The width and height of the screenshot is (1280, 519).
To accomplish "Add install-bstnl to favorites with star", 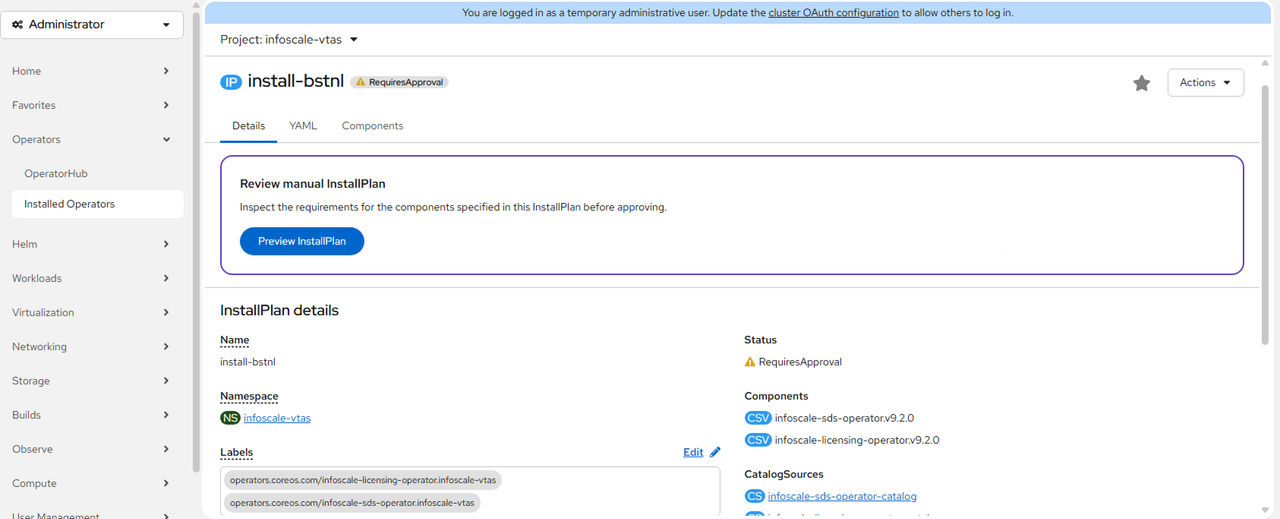I will (1141, 83).
